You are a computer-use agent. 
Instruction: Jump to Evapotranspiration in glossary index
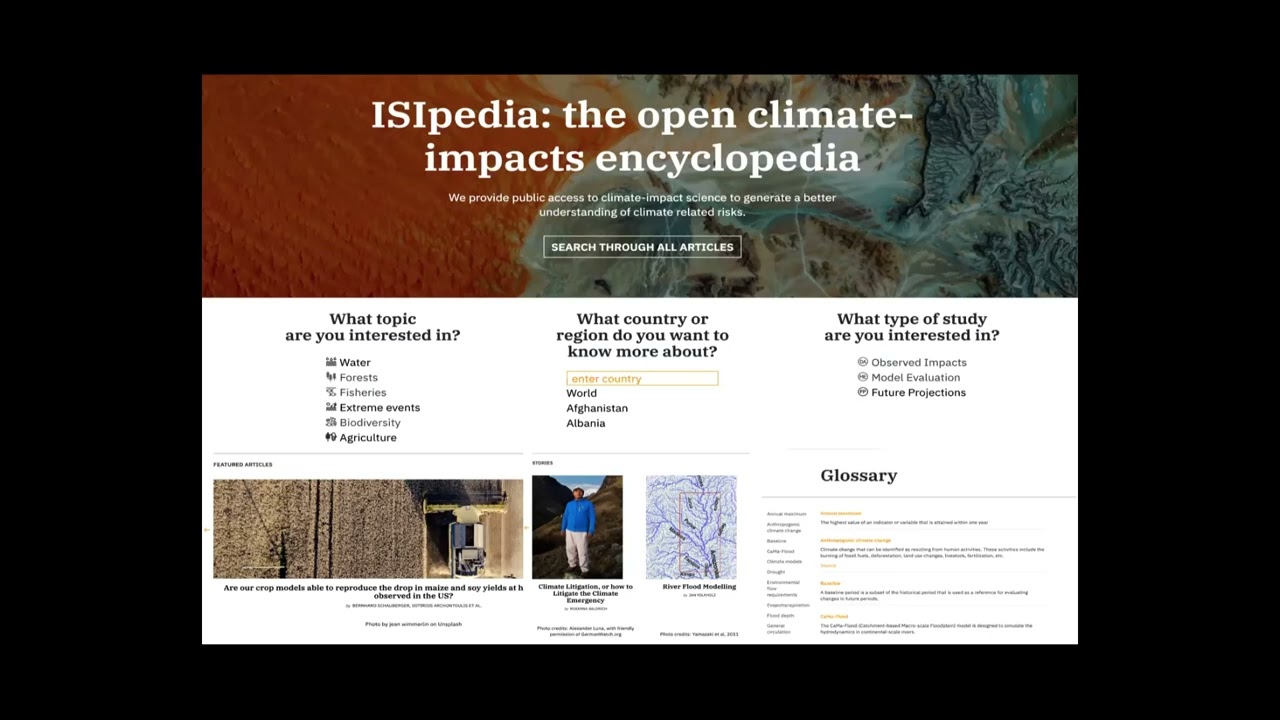coord(788,605)
